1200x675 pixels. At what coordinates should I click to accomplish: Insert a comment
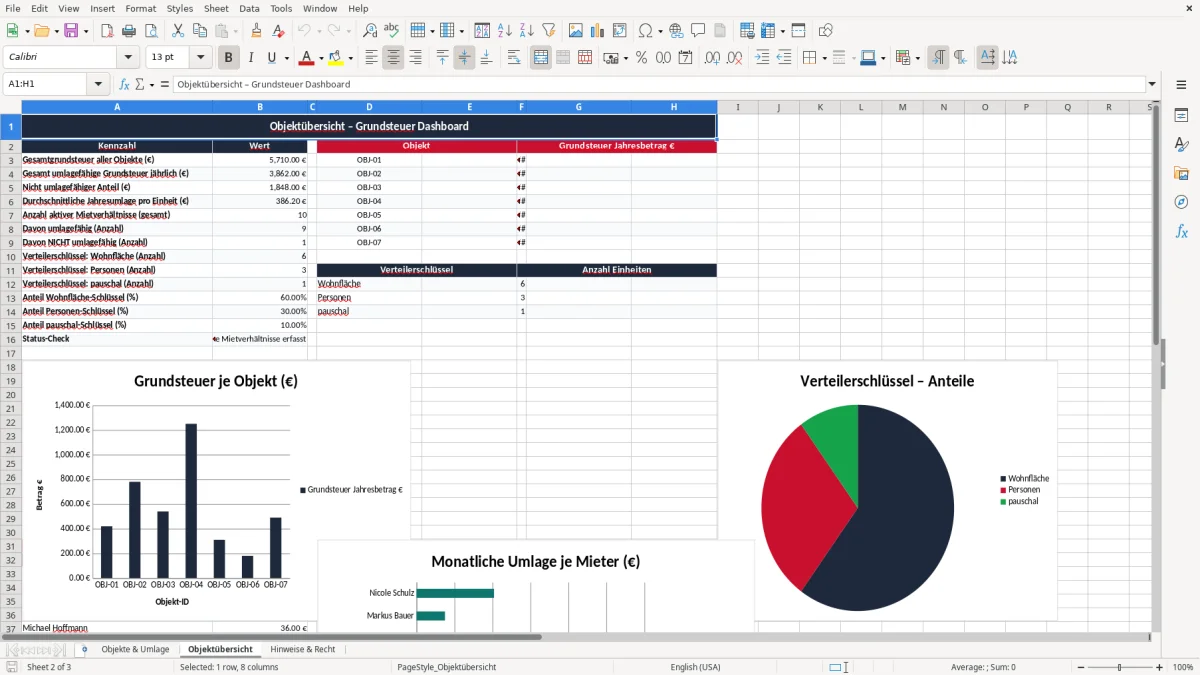tap(698, 31)
